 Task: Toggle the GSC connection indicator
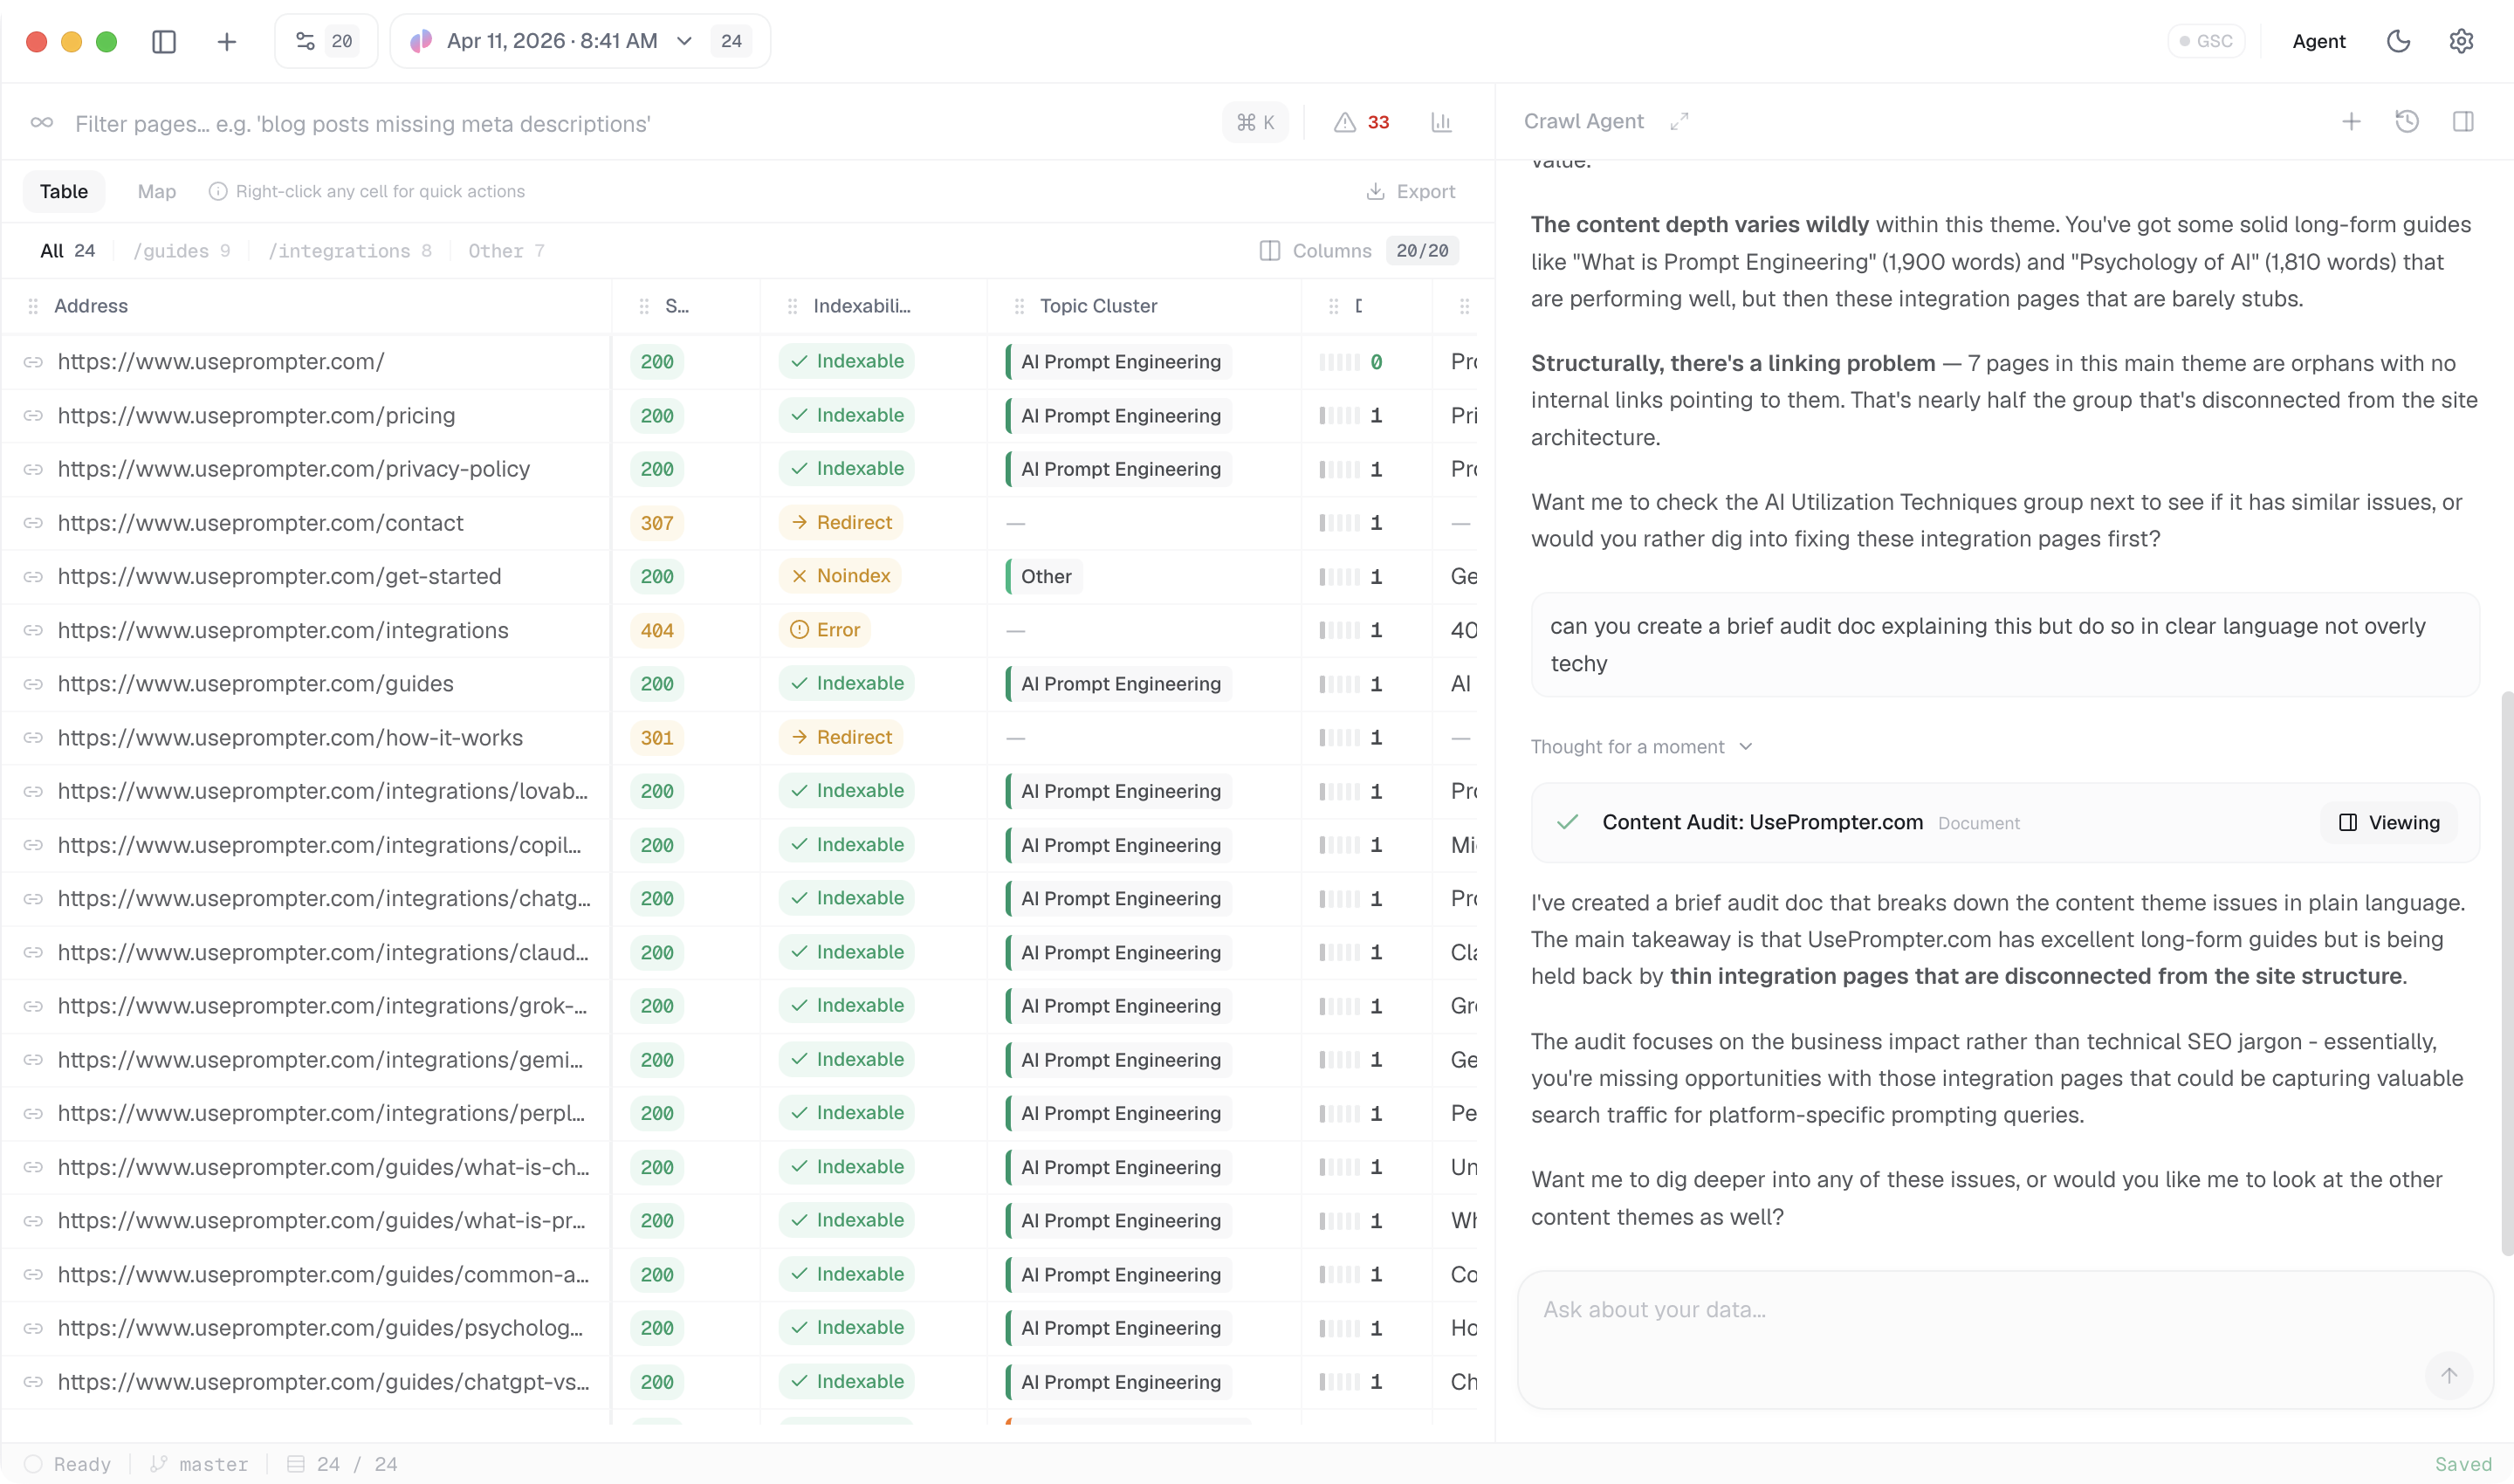2206,41
